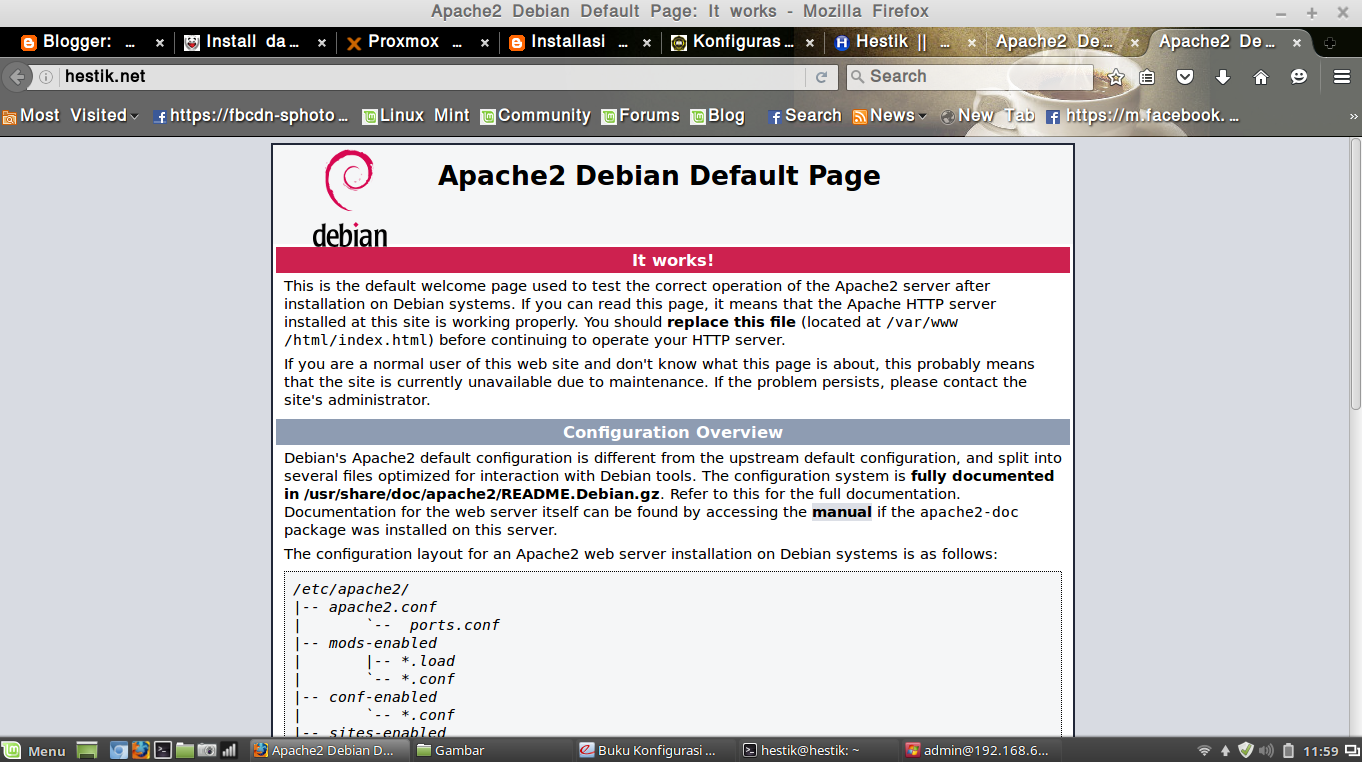Open the New Tab bookmark
This screenshot has width=1362, height=762.
click(987, 116)
